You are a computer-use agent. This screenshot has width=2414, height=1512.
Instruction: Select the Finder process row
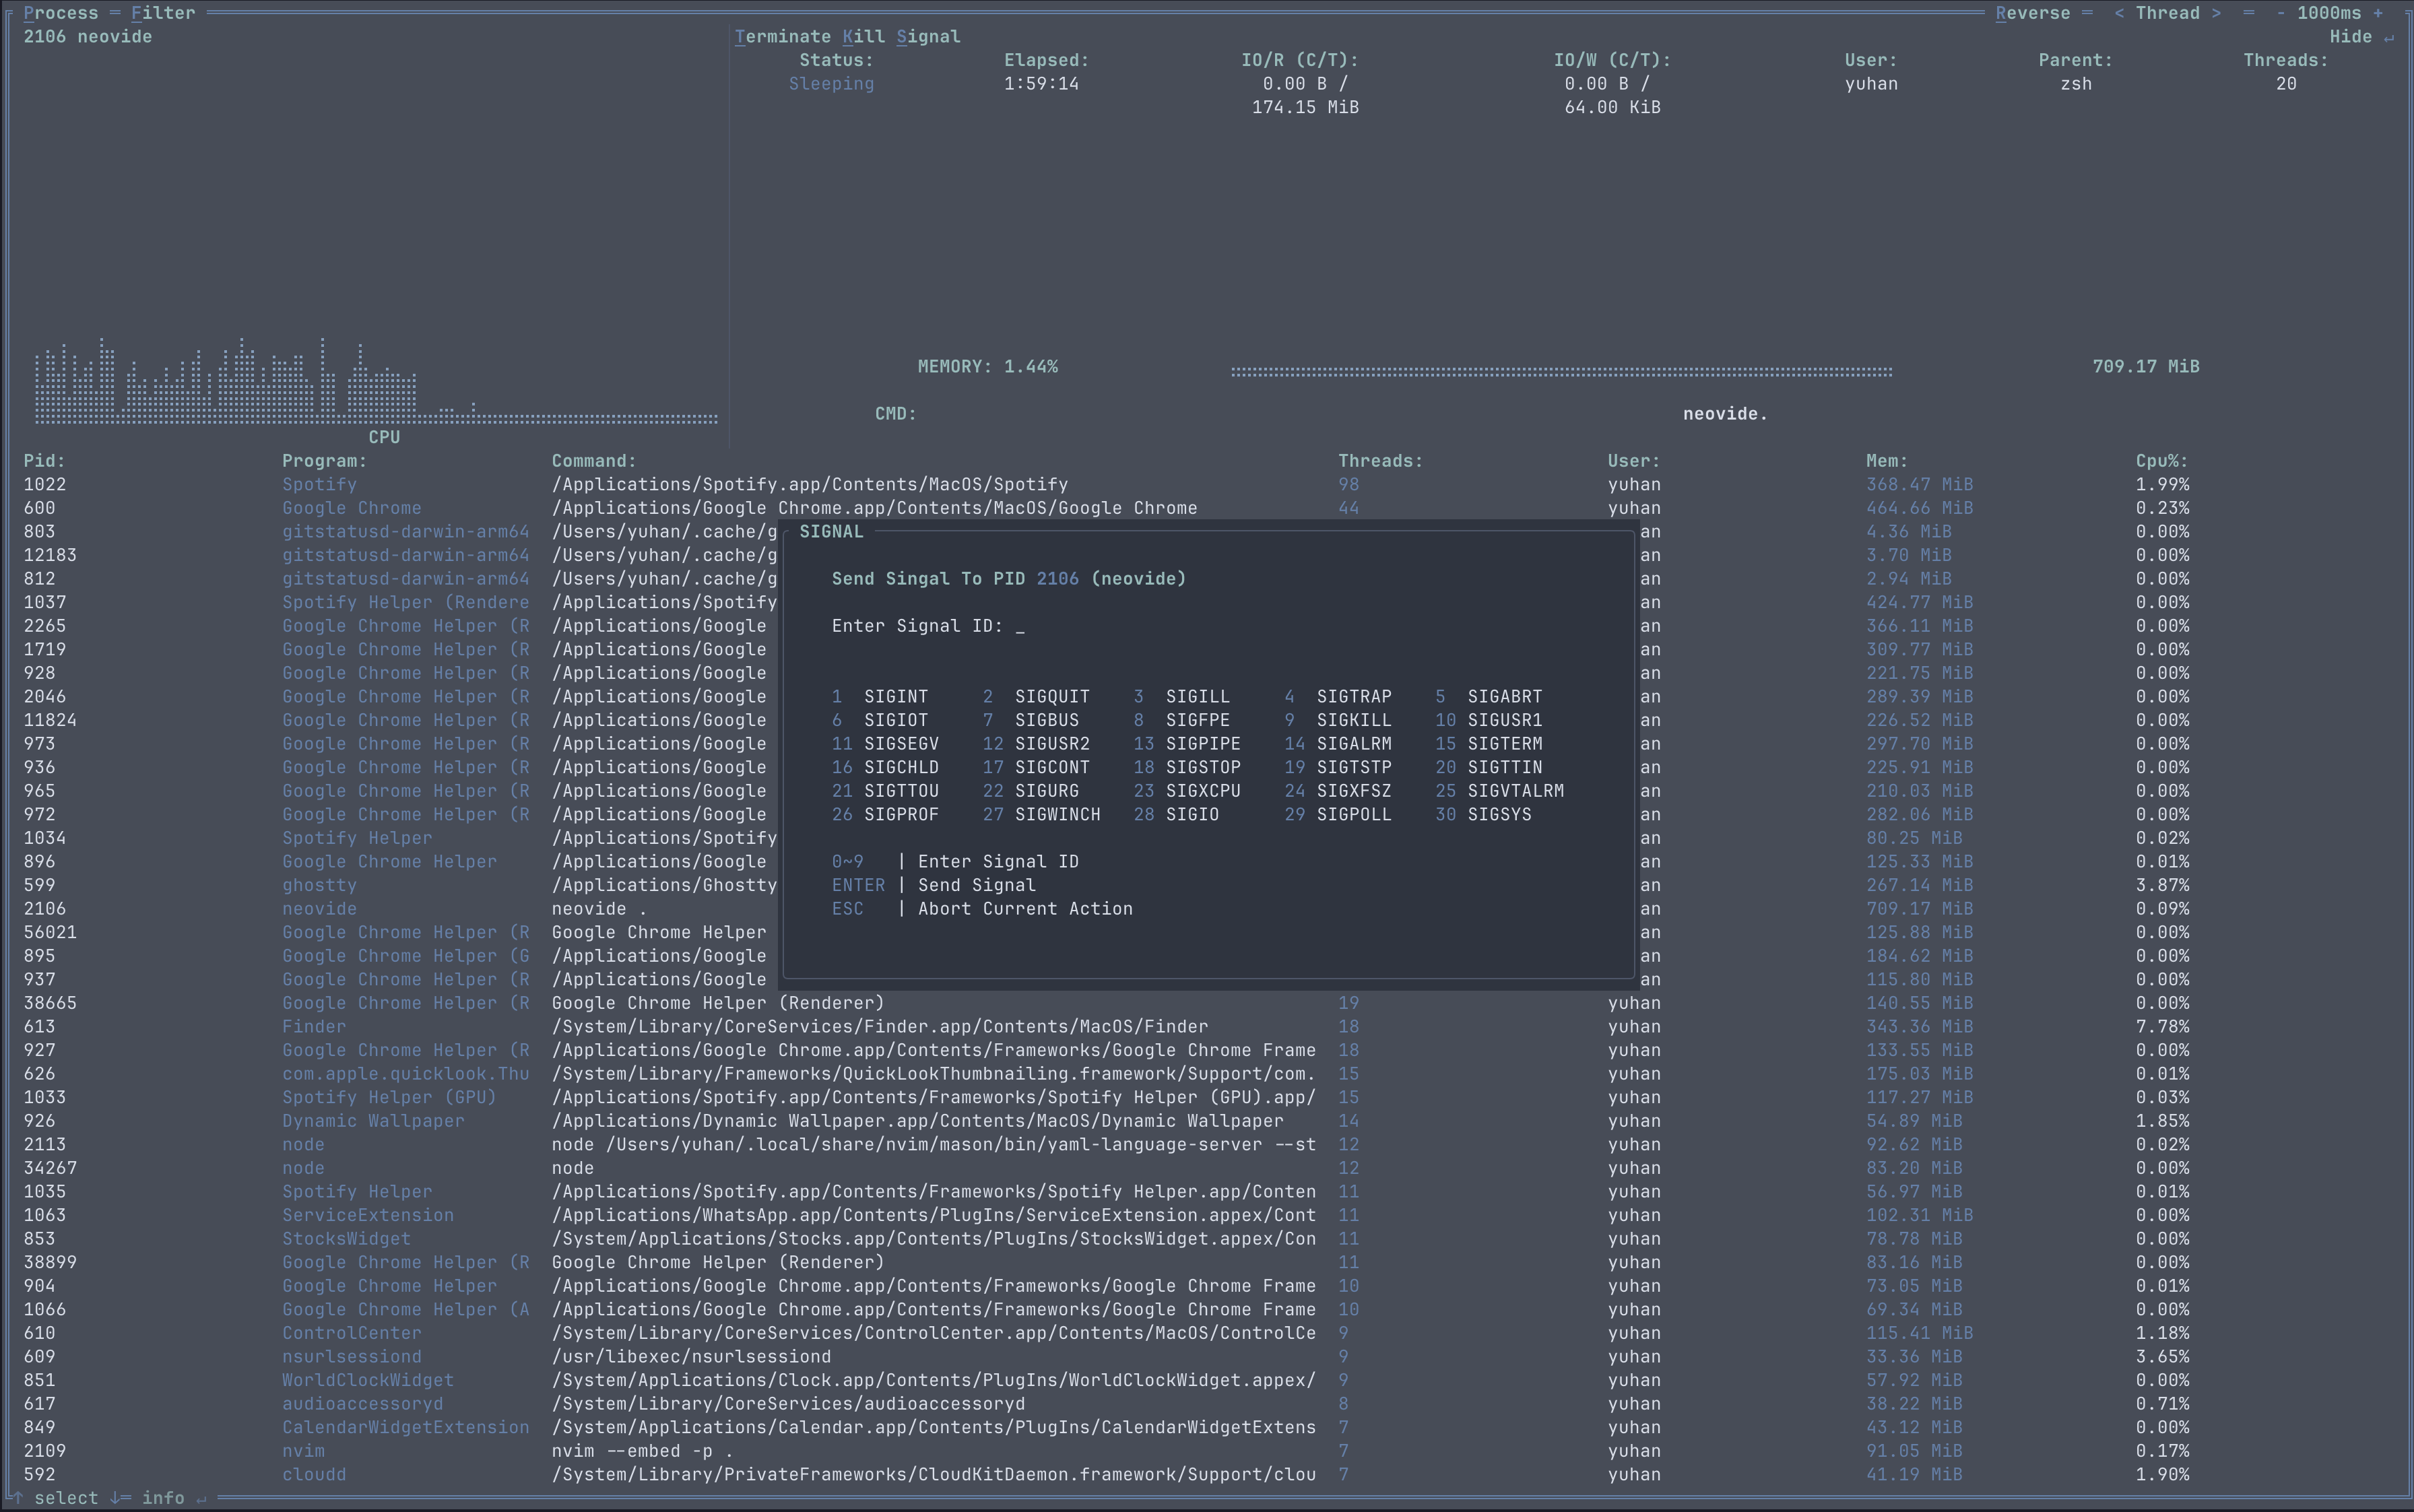point(313,1027)
